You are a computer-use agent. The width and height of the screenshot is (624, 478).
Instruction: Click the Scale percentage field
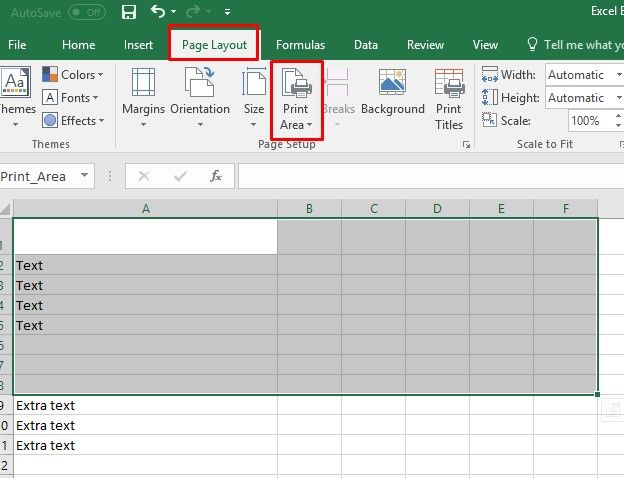pyautogui.click(x=584, y=121)
